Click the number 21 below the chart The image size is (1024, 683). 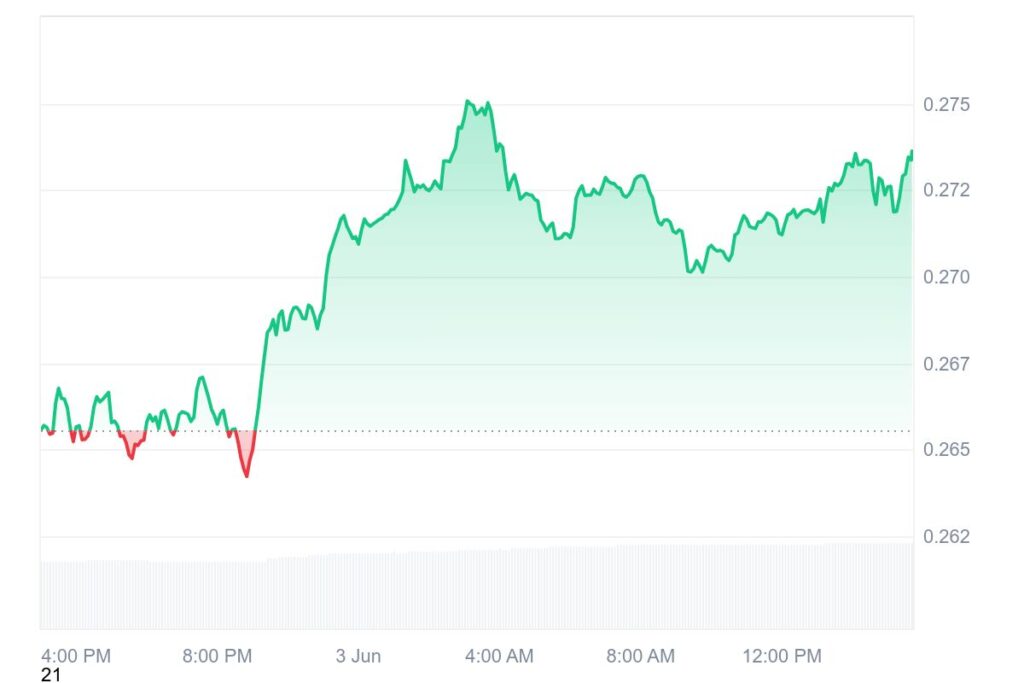click(x=50, y=676)
